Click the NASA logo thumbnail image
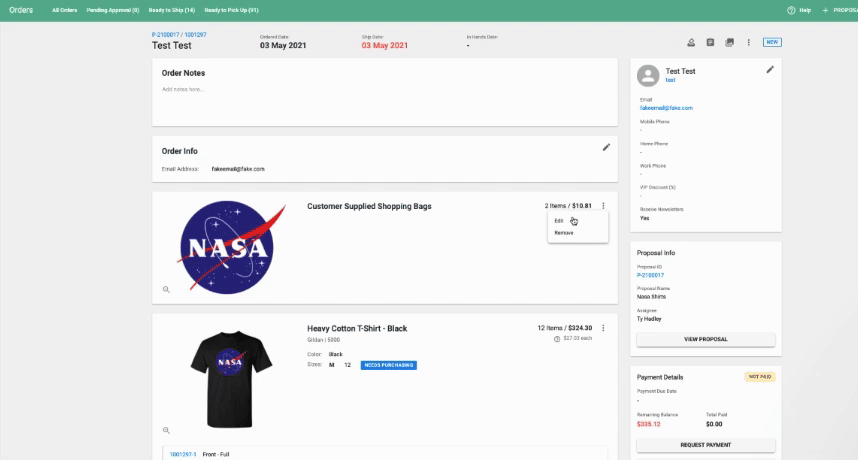Screen dimensions: 858x460 pyautogui.click(x=226, y=247)
